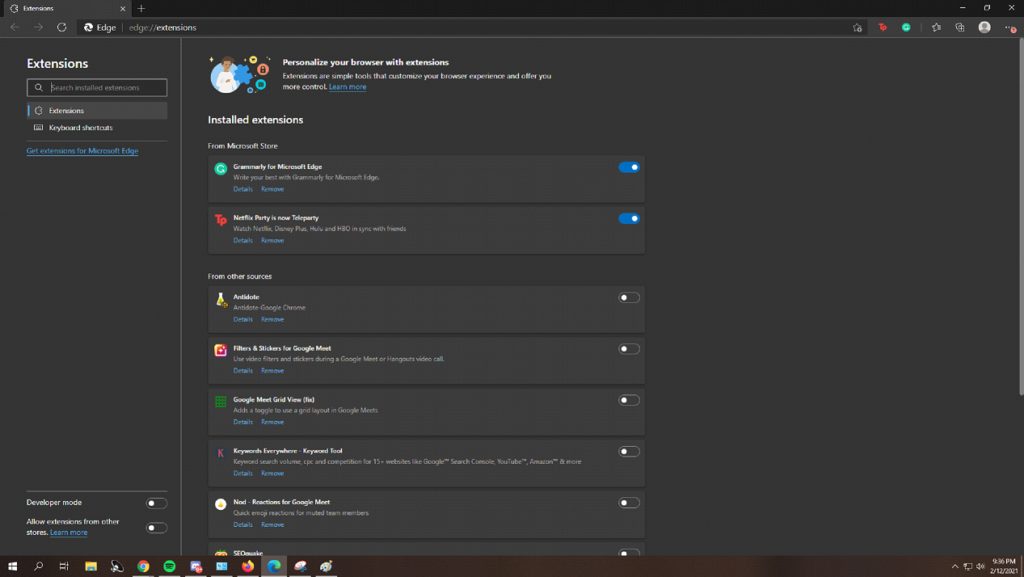Remove Grammarly for Microsoft Edge
1024x577 pixels.
coord(272,189)
